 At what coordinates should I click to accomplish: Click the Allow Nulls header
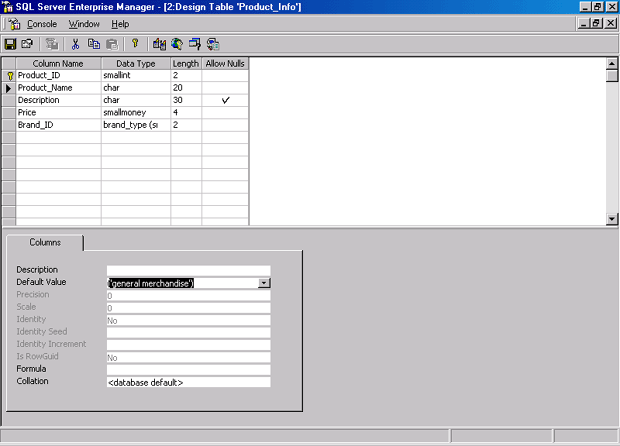pos(225,63)
